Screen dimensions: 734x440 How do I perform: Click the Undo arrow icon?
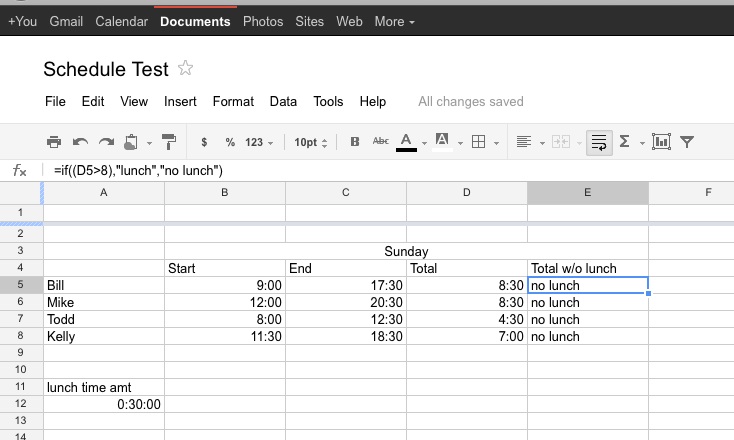pyautogui.click(x=80, y=143)
